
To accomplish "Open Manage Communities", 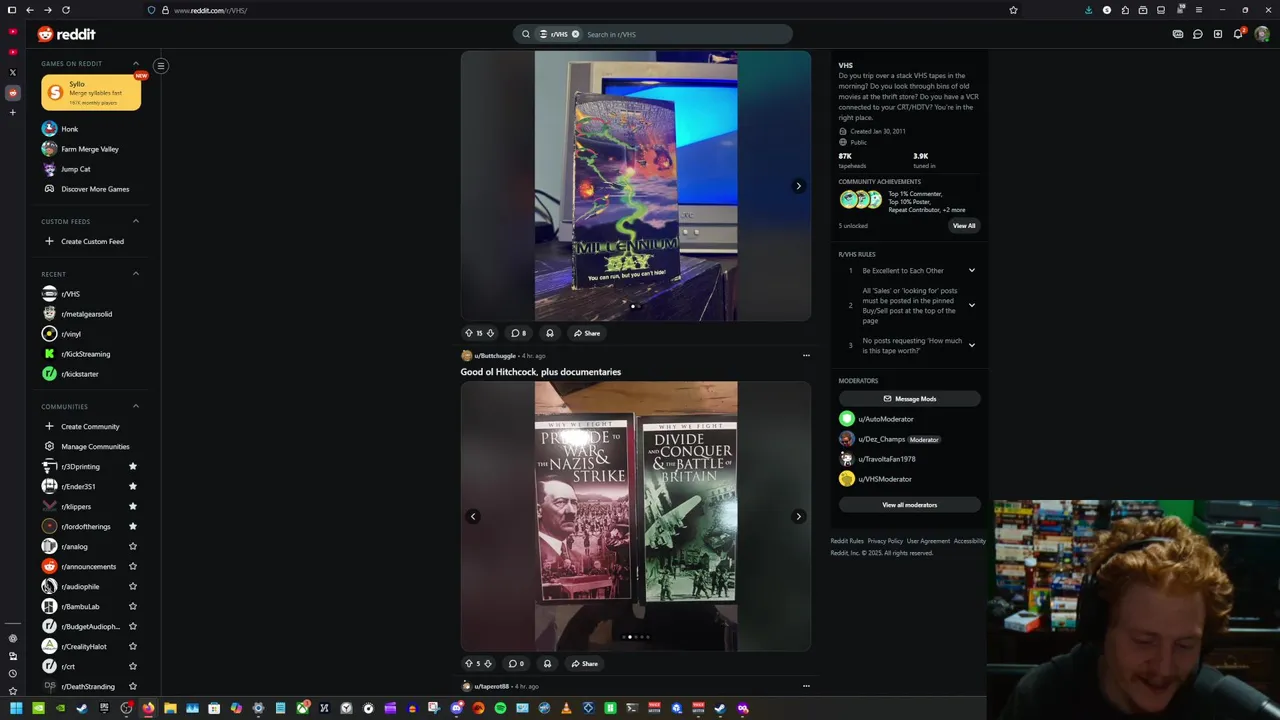I will pos(89,446).
